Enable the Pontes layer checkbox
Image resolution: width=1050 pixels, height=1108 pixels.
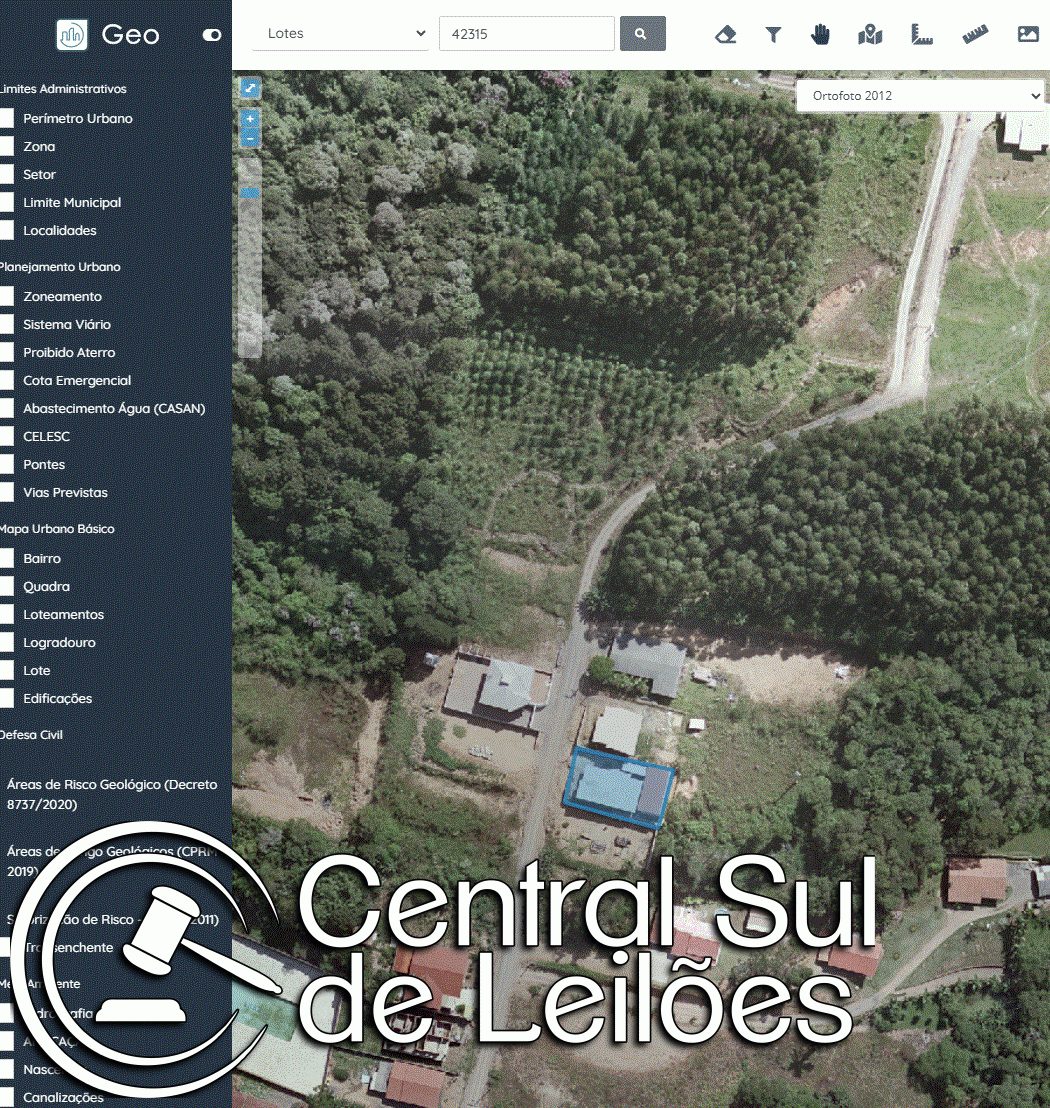(x=6, y=464)
